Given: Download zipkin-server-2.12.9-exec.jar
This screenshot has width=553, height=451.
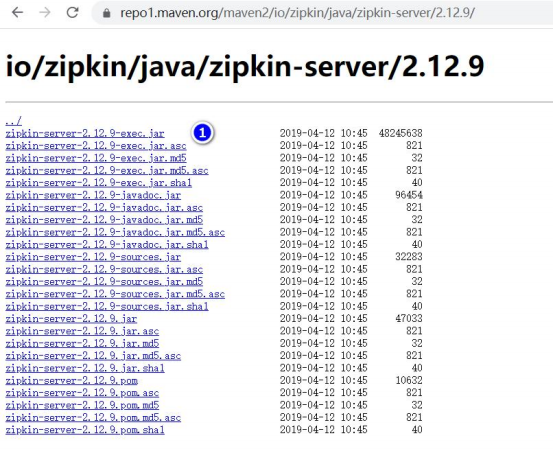Looking at the screenshot, I should [85, 134].
